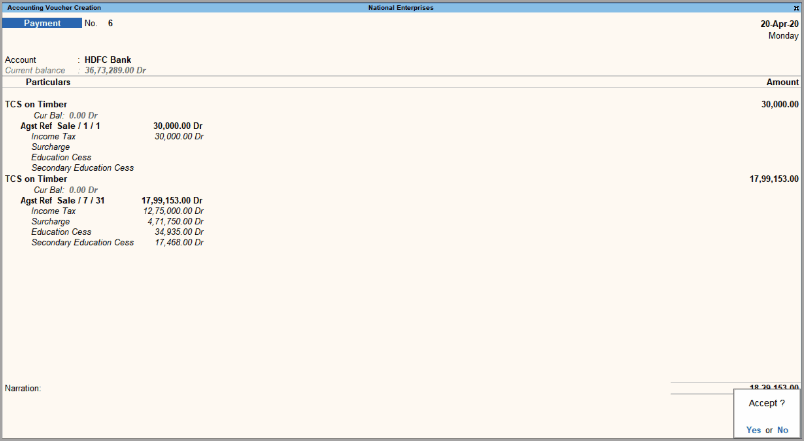Image resolution: width=804 pixels, height=441 pixels.
Task: Click Agst Ref Sale / 7 / 31
Action: pyautogui.click(x=63, y=201)
